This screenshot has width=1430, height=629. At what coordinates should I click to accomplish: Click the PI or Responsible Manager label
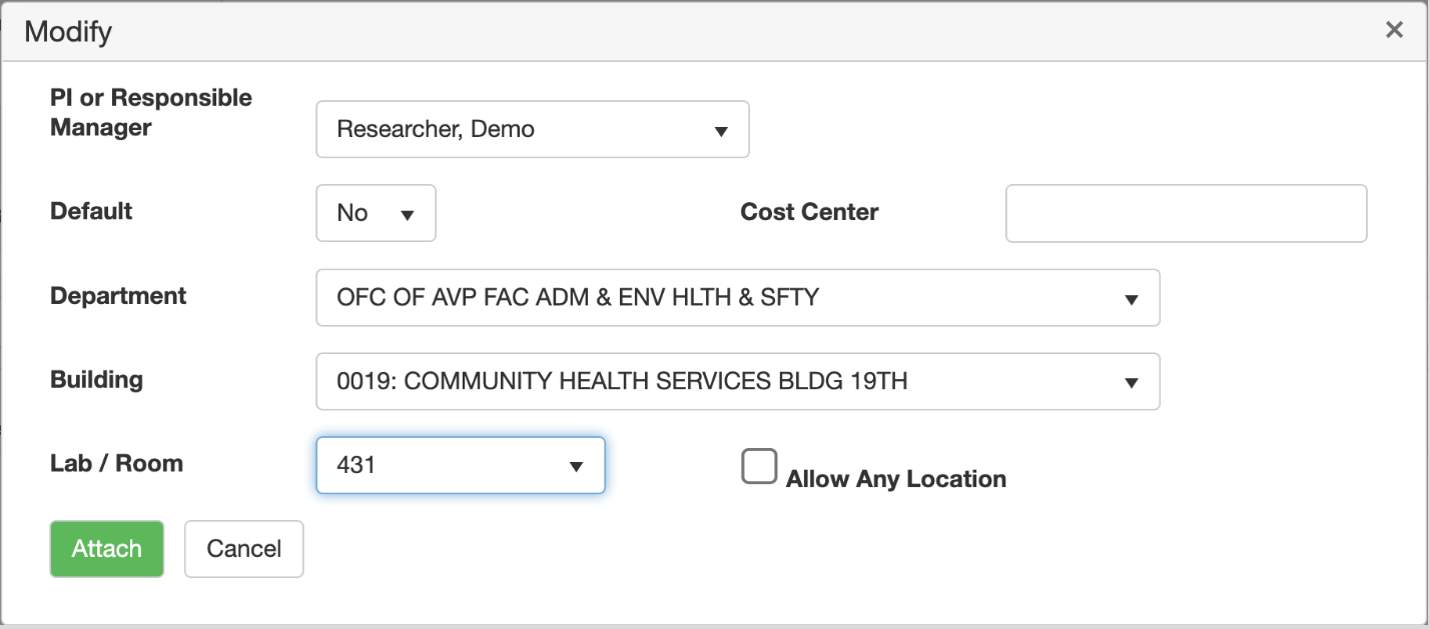tap(150, 112)
